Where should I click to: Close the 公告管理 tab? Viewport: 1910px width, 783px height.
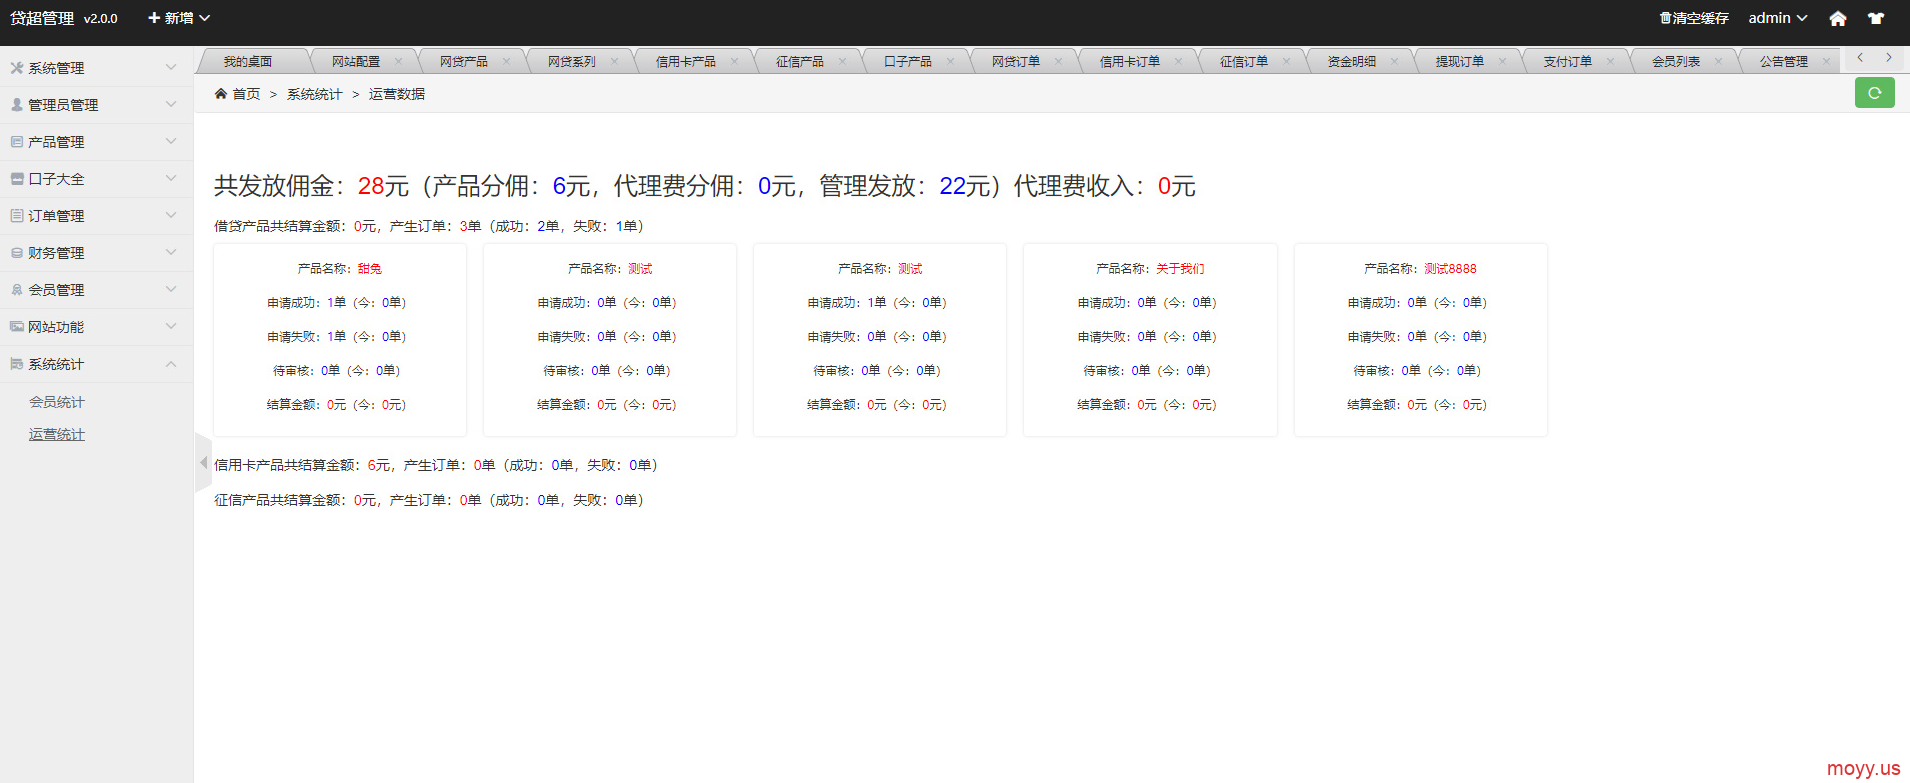pos(1826,61)
